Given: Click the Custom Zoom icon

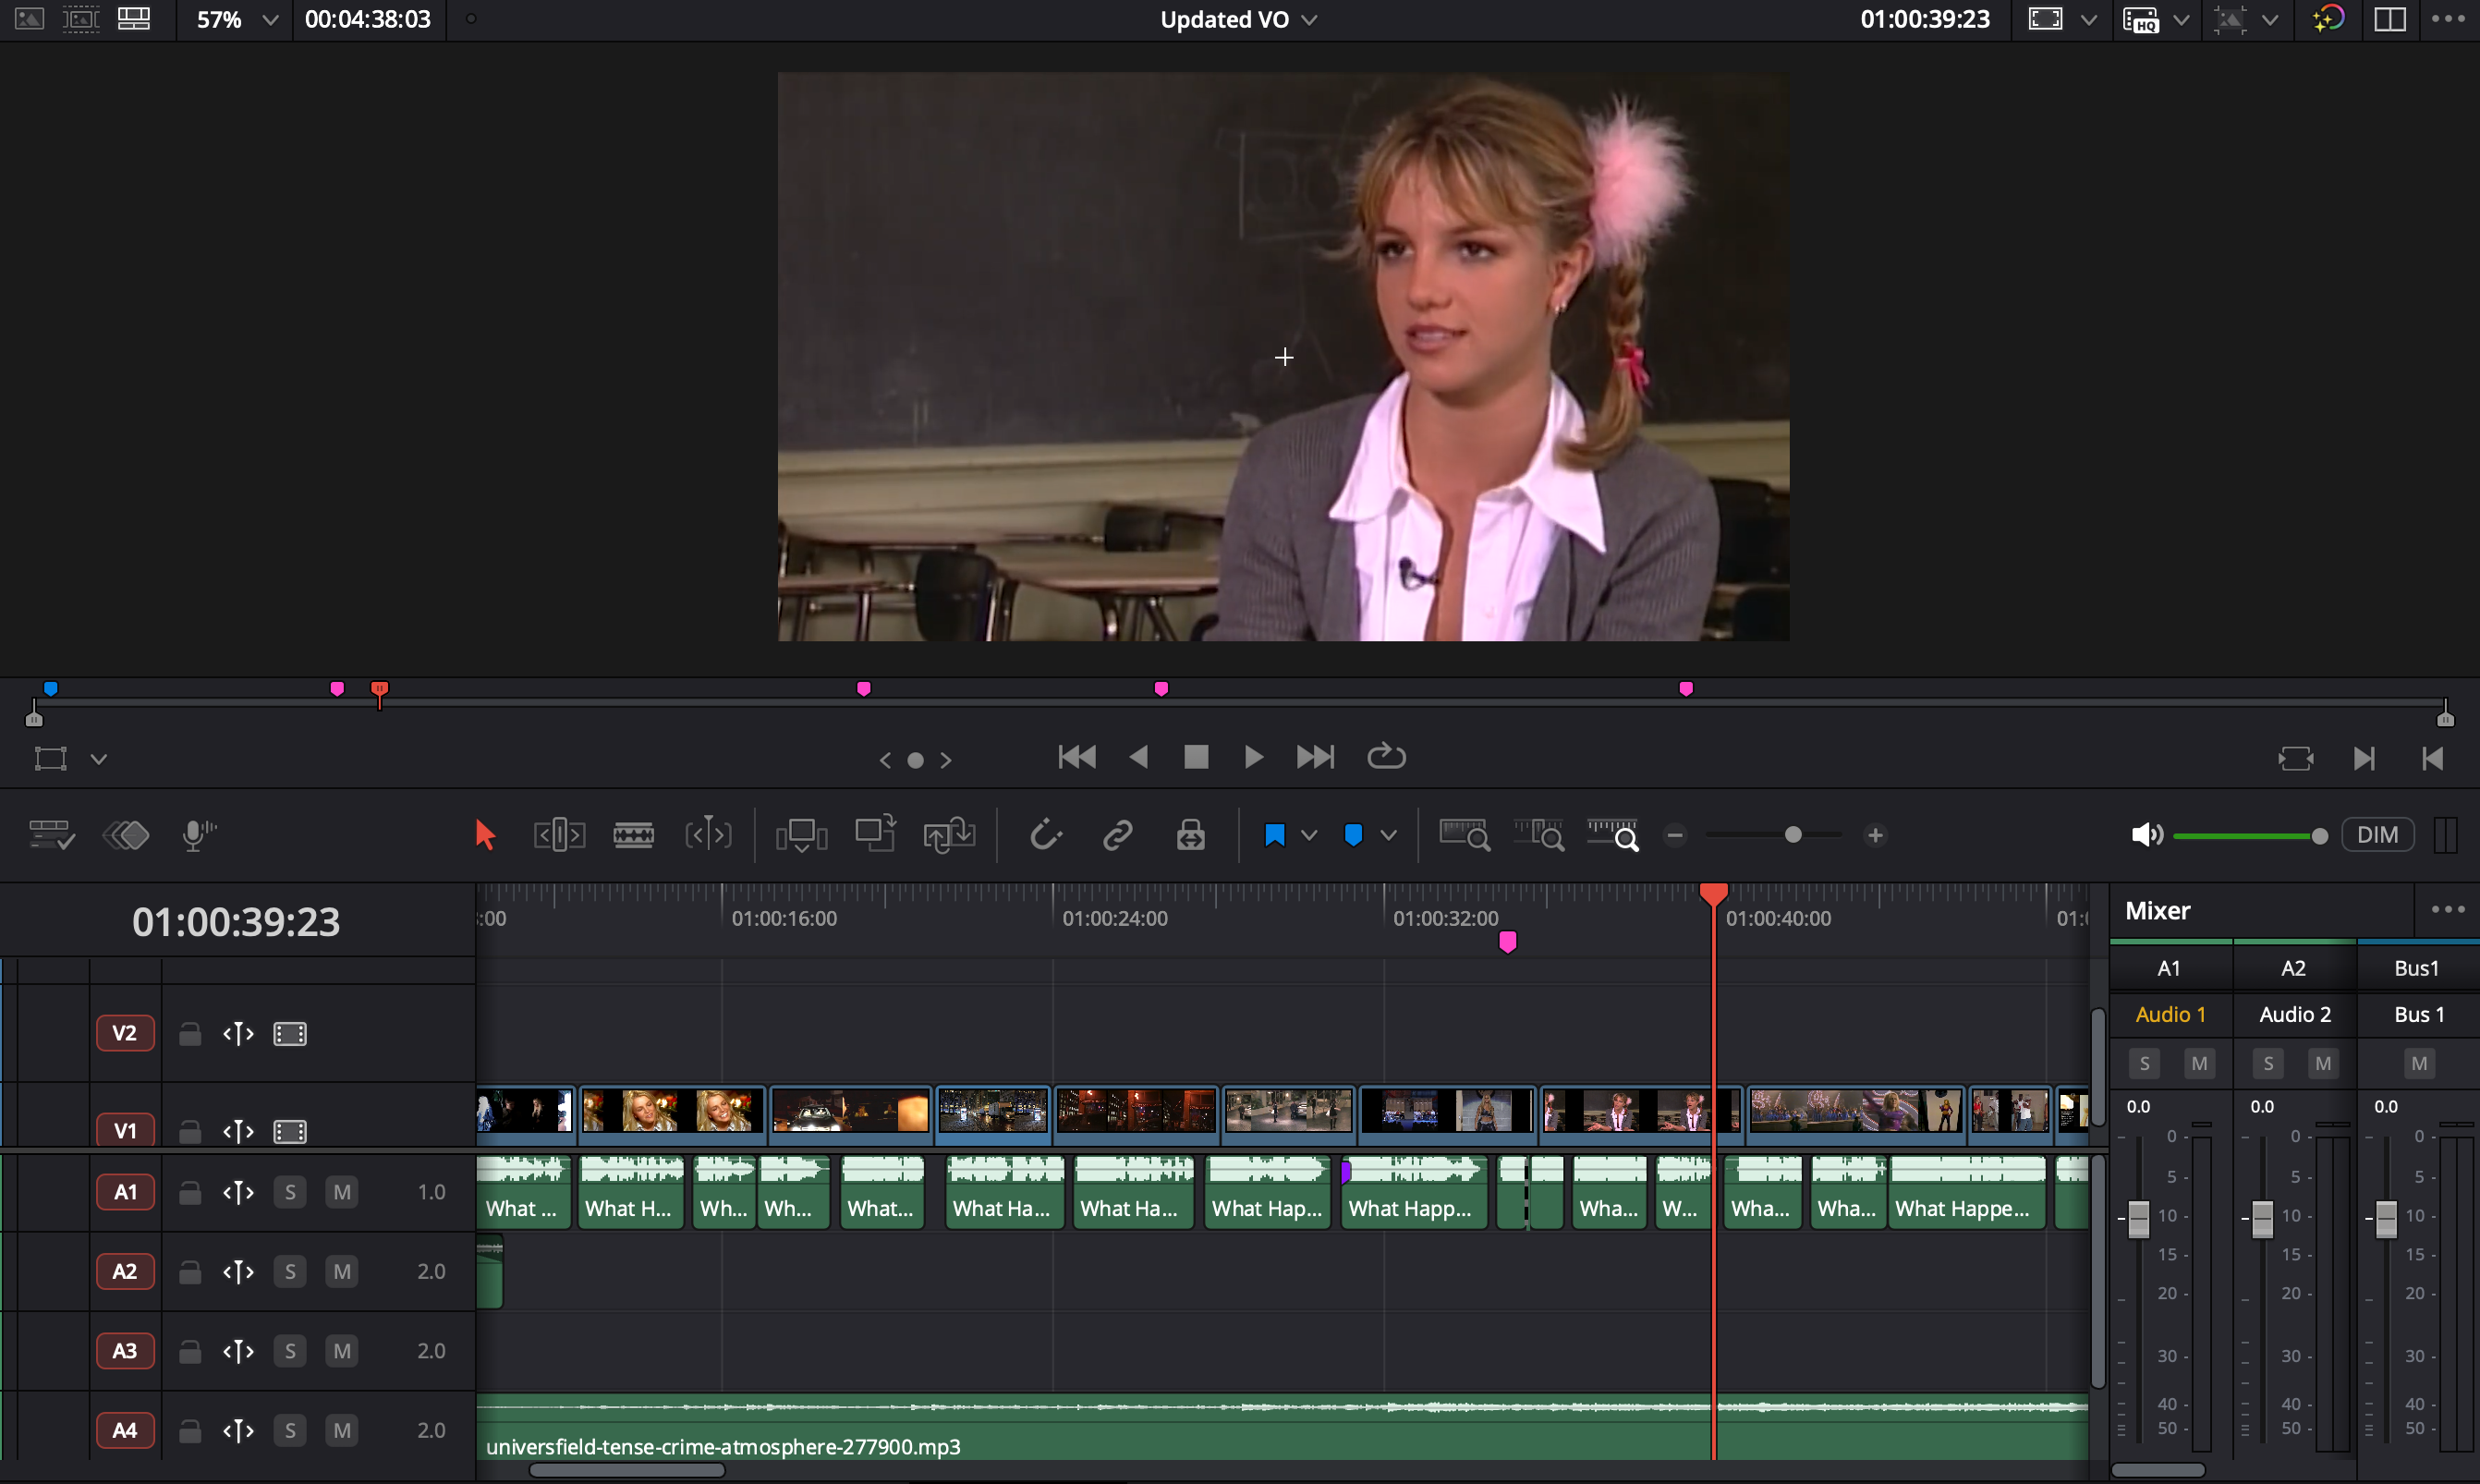Looking at the screenshot, I should 1613,835.
